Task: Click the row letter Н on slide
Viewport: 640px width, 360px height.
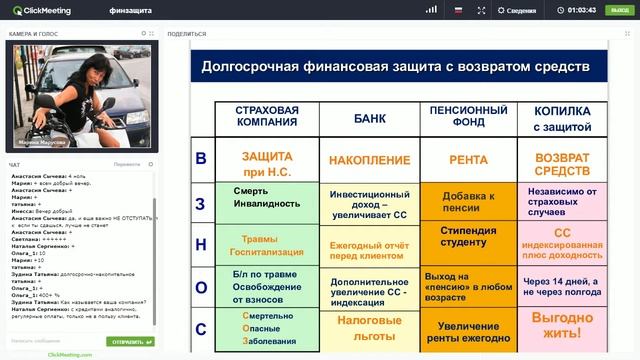Action: tap(201, 244)
